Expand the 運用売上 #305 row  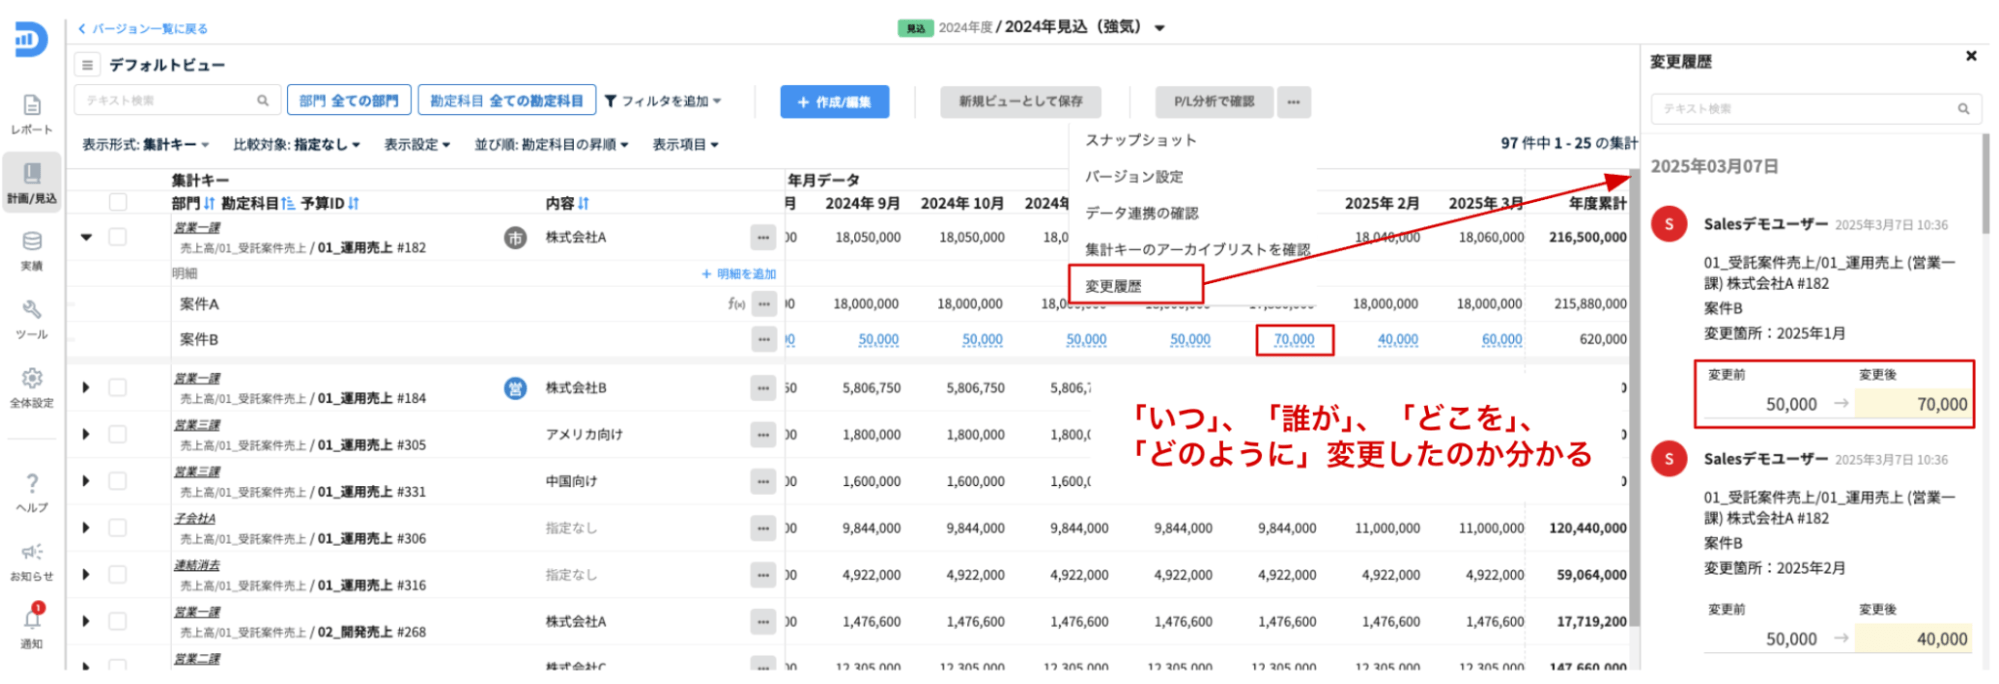(x=86, y=435)
